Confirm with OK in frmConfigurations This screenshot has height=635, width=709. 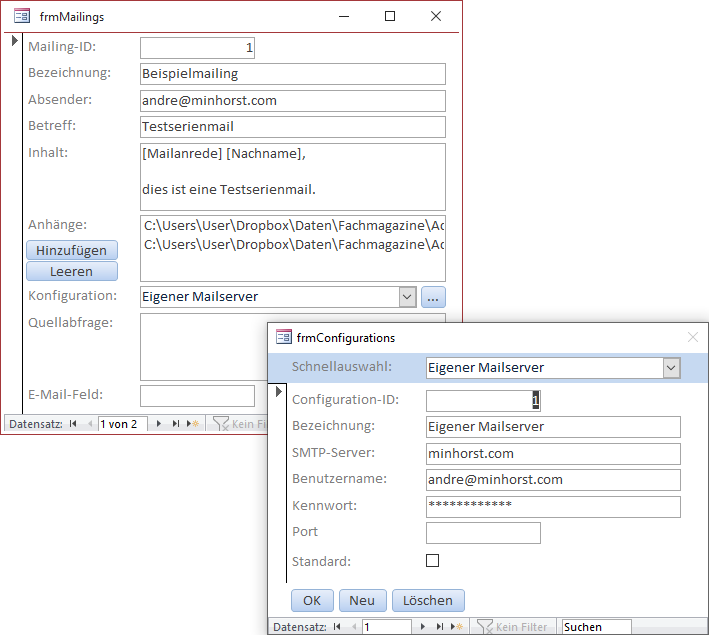312,600
